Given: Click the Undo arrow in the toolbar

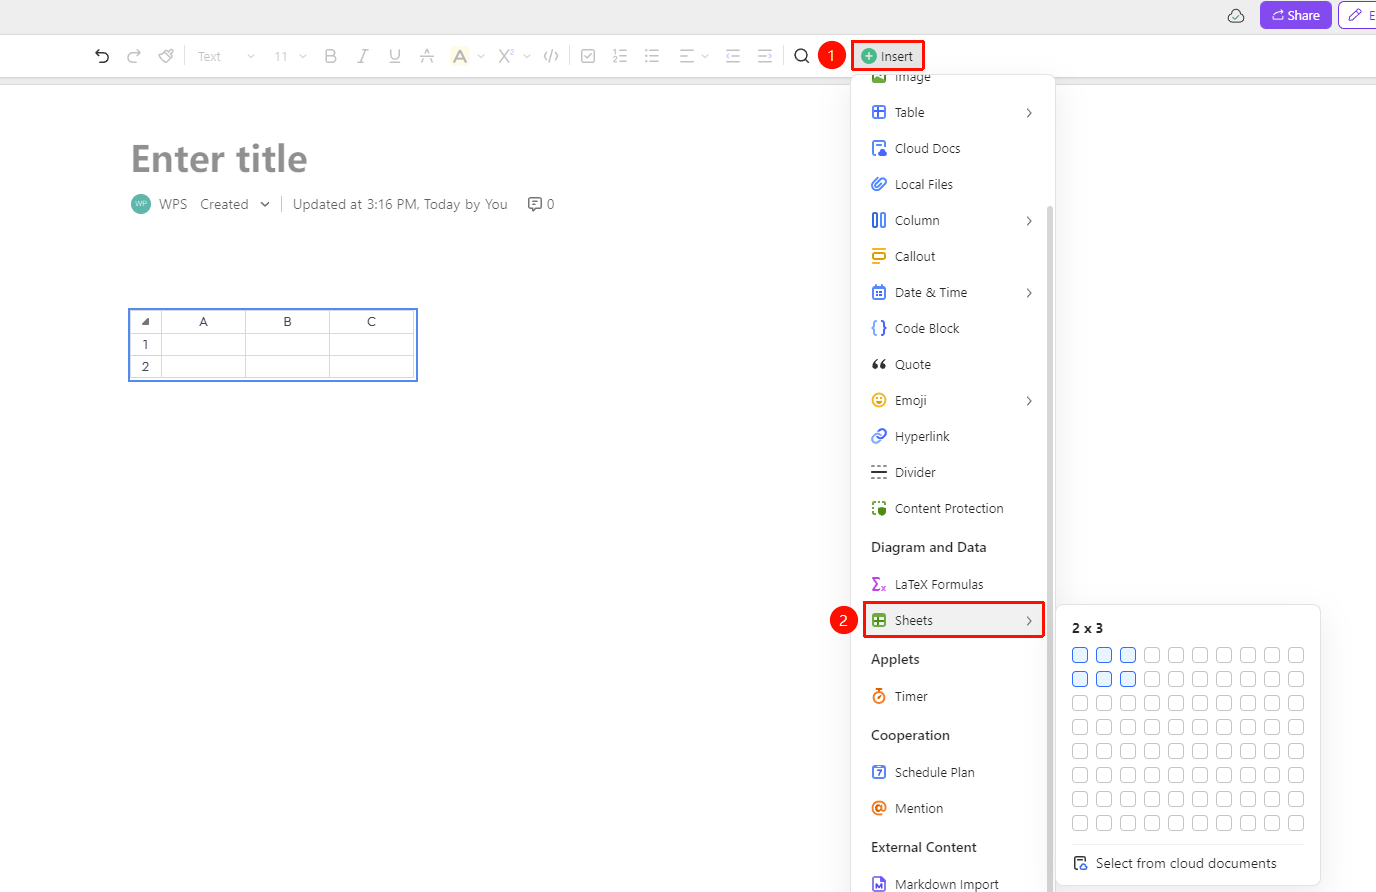Looking at the screenshot, I should click(x=102, y=56).
